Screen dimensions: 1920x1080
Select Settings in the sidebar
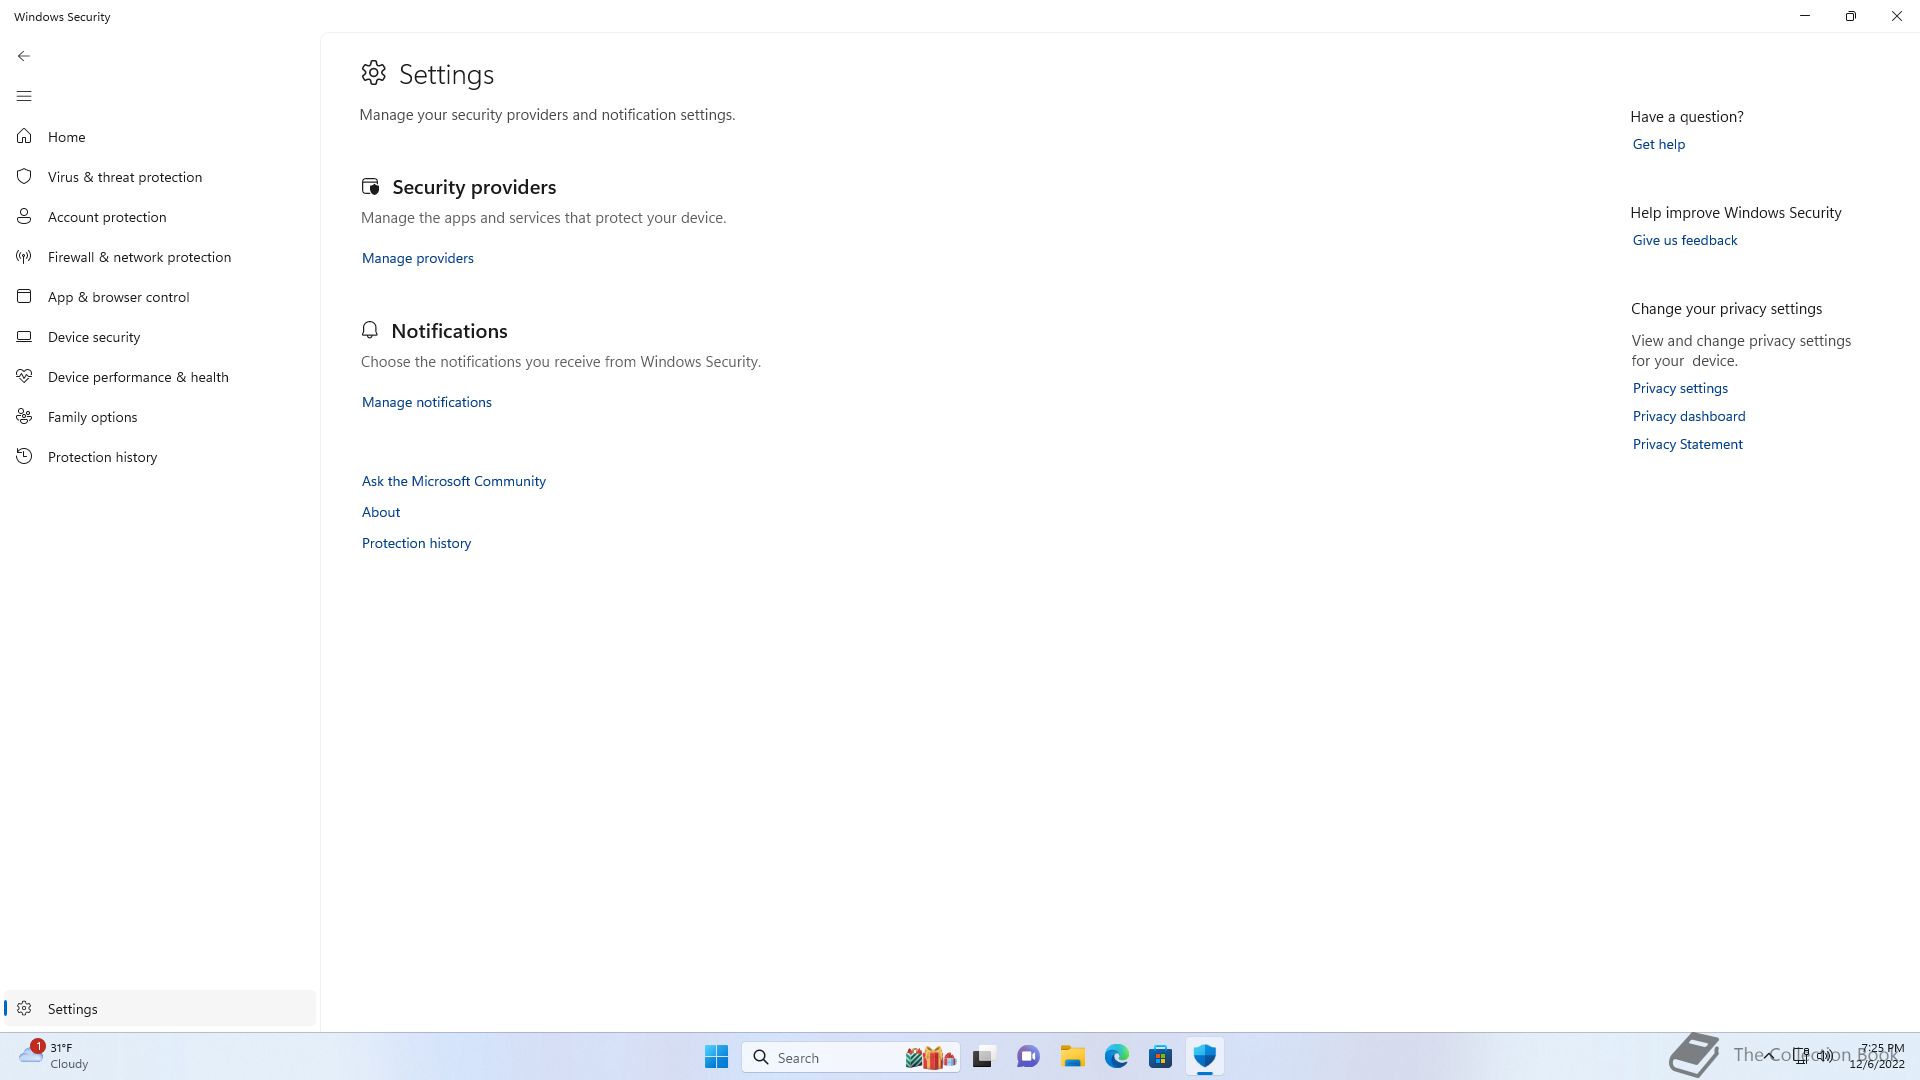click(72, 1009)
